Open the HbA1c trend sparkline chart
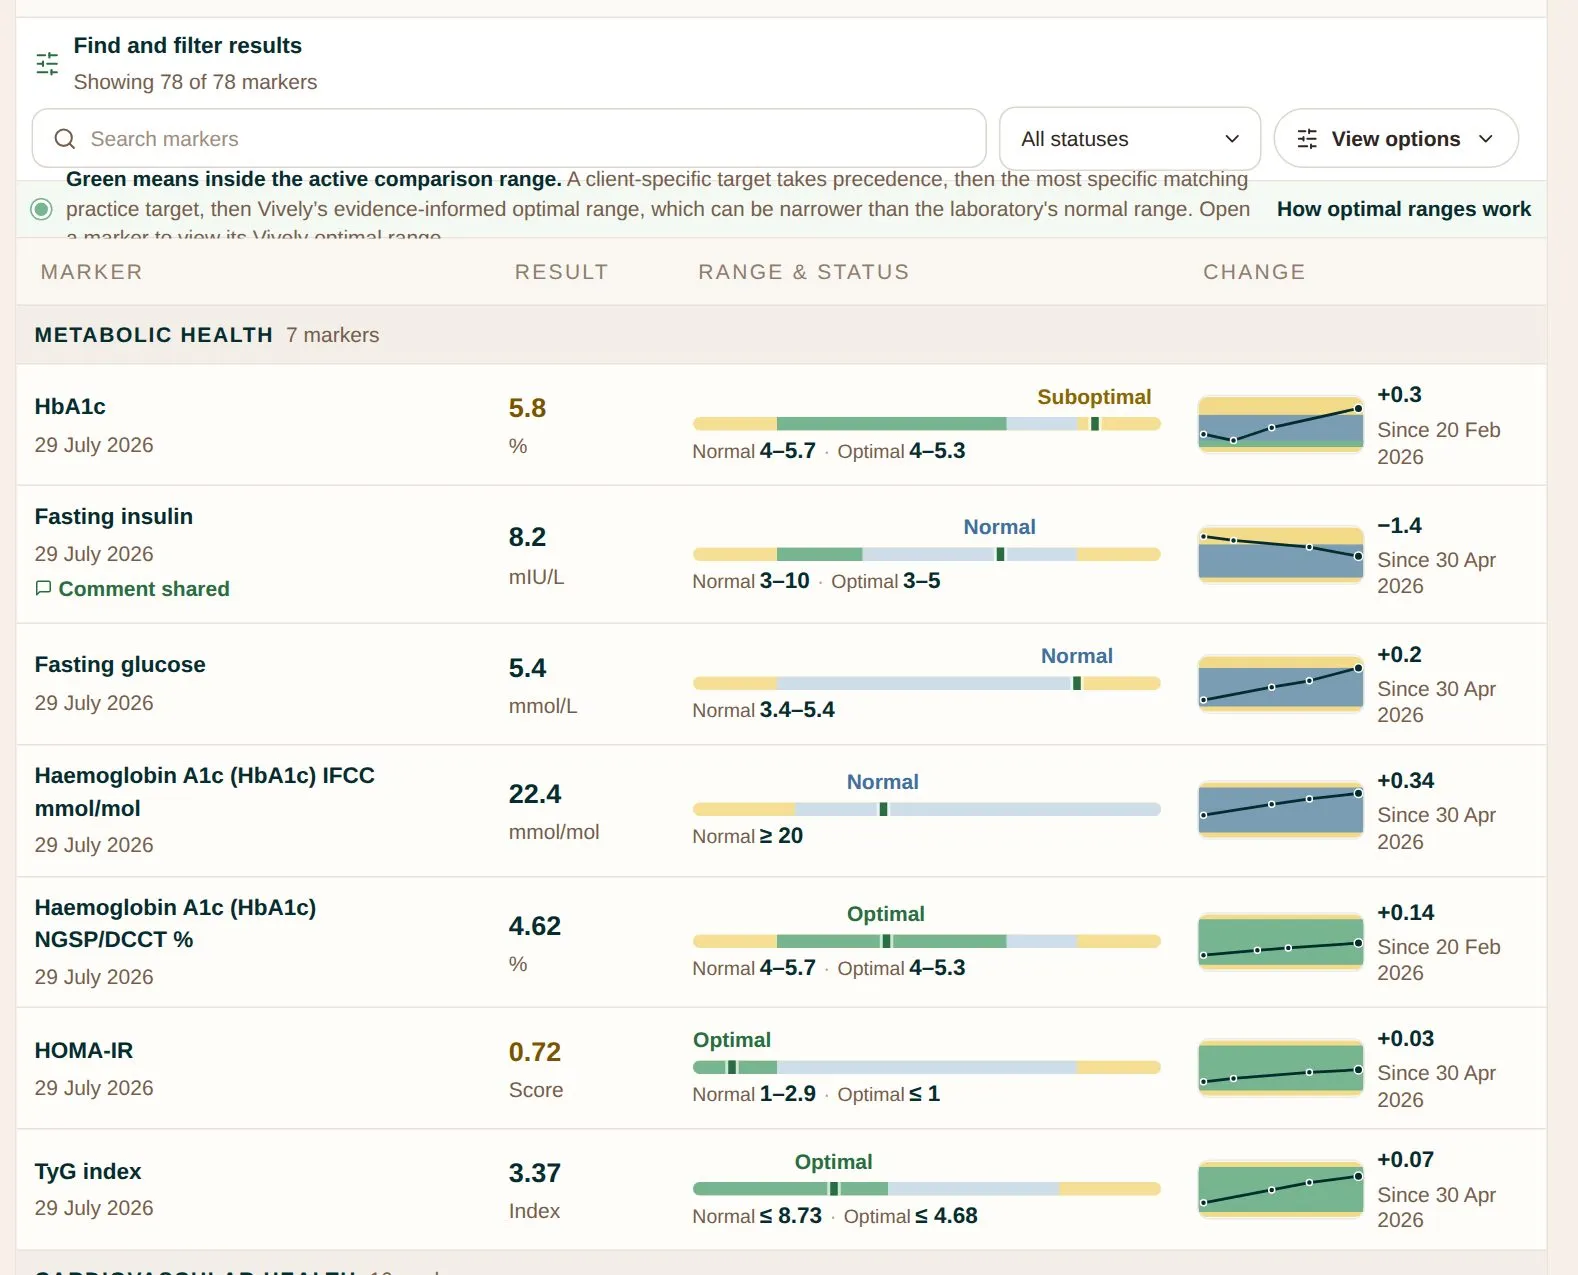The width and height of the screenshot is (1578, 1275). 1281,424
